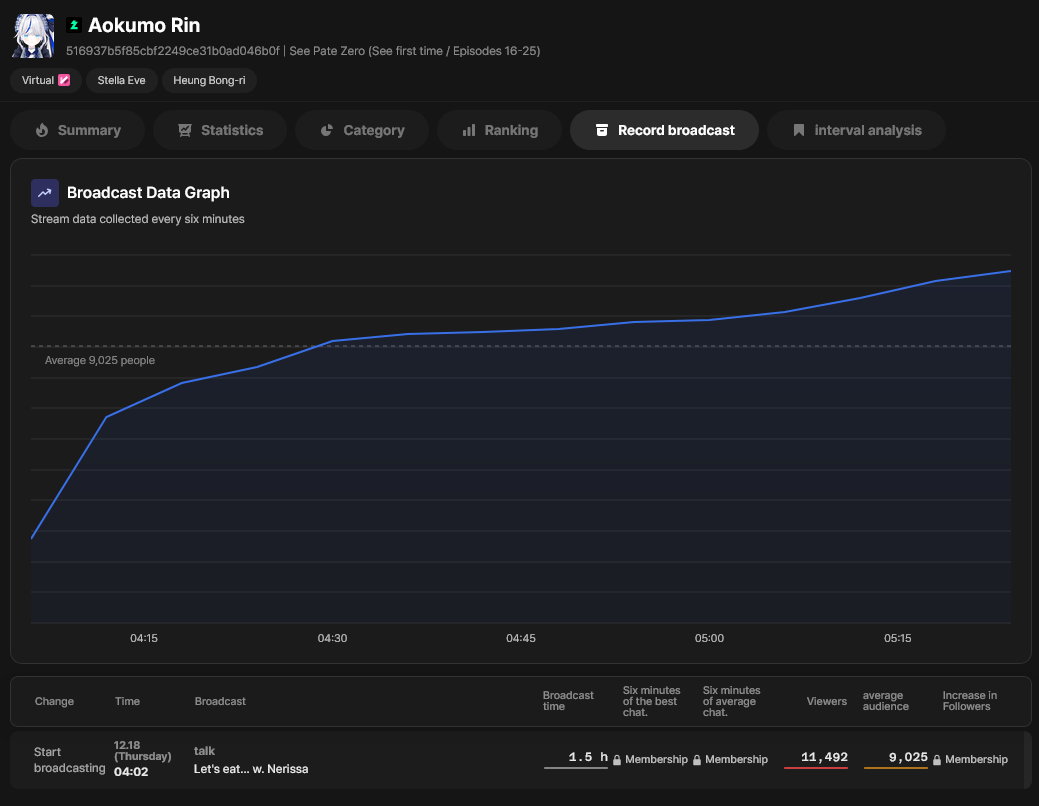Click the Average 9,025 people label

(100, 361)
